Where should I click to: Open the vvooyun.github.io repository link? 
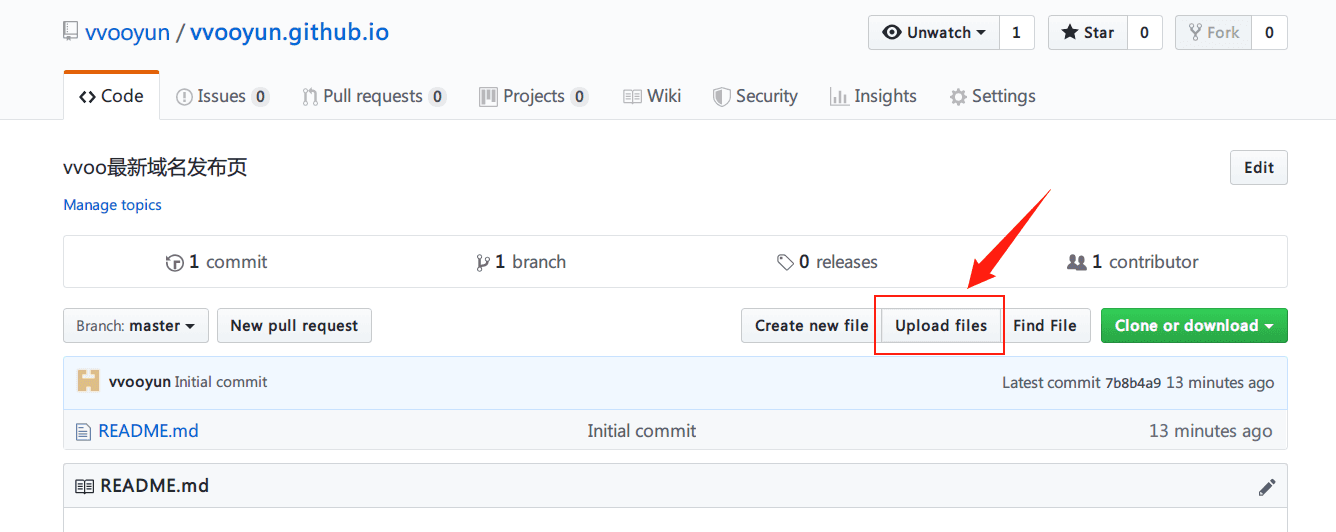(x=289, y=33)
